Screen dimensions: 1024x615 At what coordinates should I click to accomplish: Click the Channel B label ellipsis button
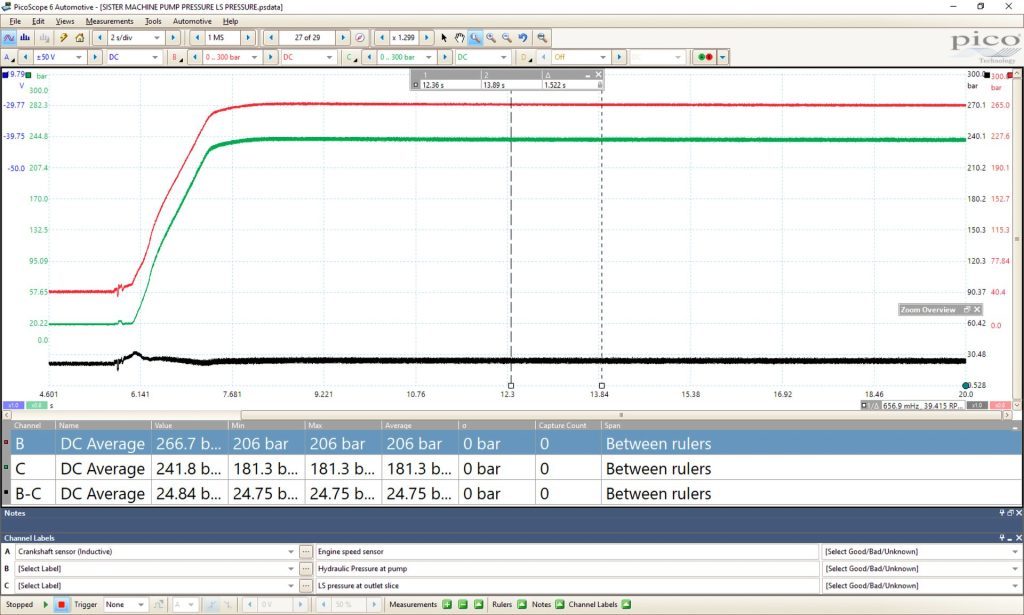point(306,569)
